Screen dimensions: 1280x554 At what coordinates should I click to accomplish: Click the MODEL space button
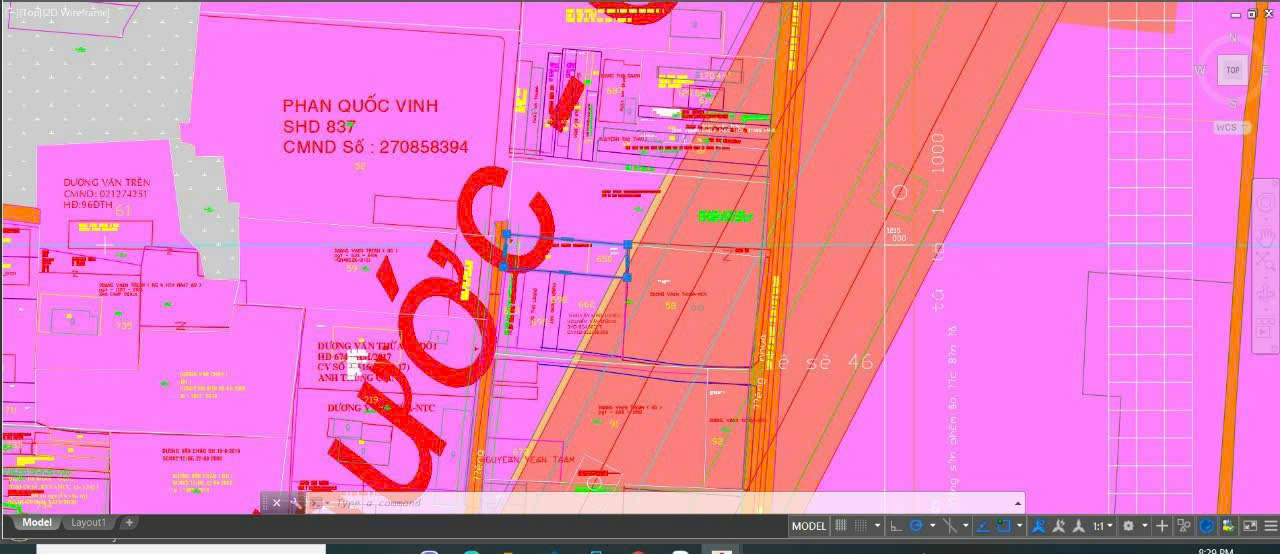pyautogui.click(x=809, y=526)
